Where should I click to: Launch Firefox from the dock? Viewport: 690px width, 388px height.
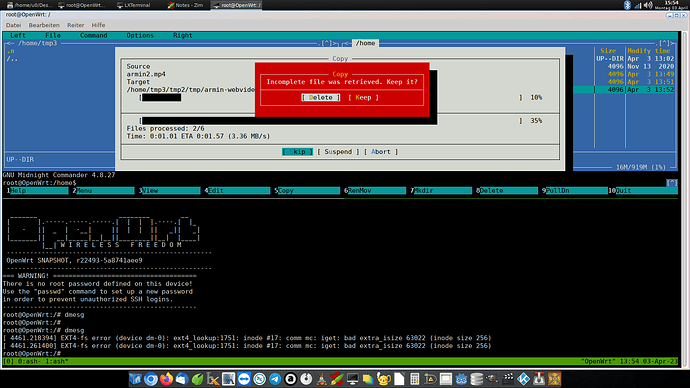pos(166,379)
